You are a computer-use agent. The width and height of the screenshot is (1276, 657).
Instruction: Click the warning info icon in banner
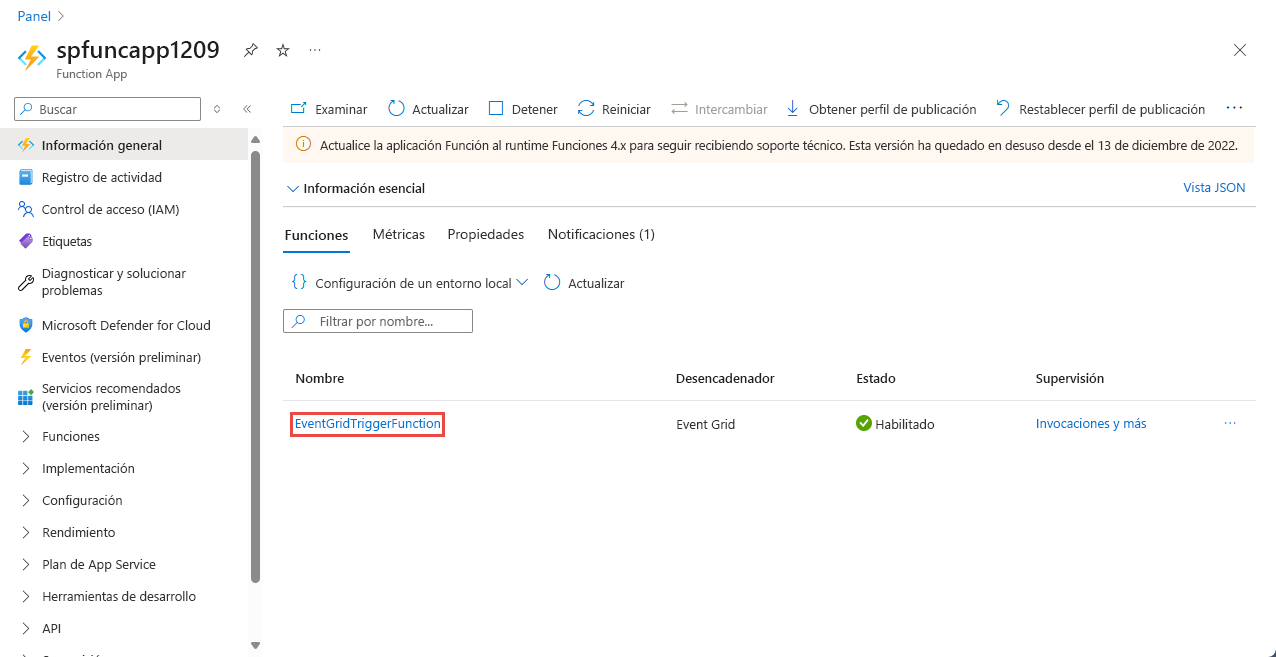pos(303,145)
